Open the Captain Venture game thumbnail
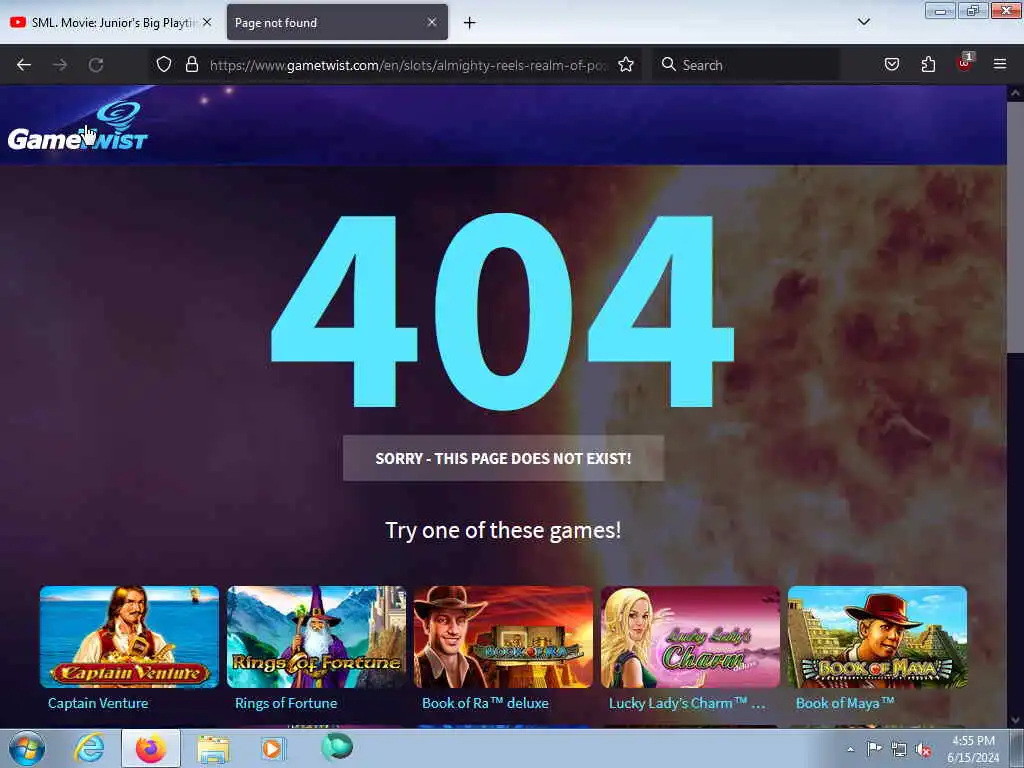Screen dimensions: 1024x768 coord(129,637)
